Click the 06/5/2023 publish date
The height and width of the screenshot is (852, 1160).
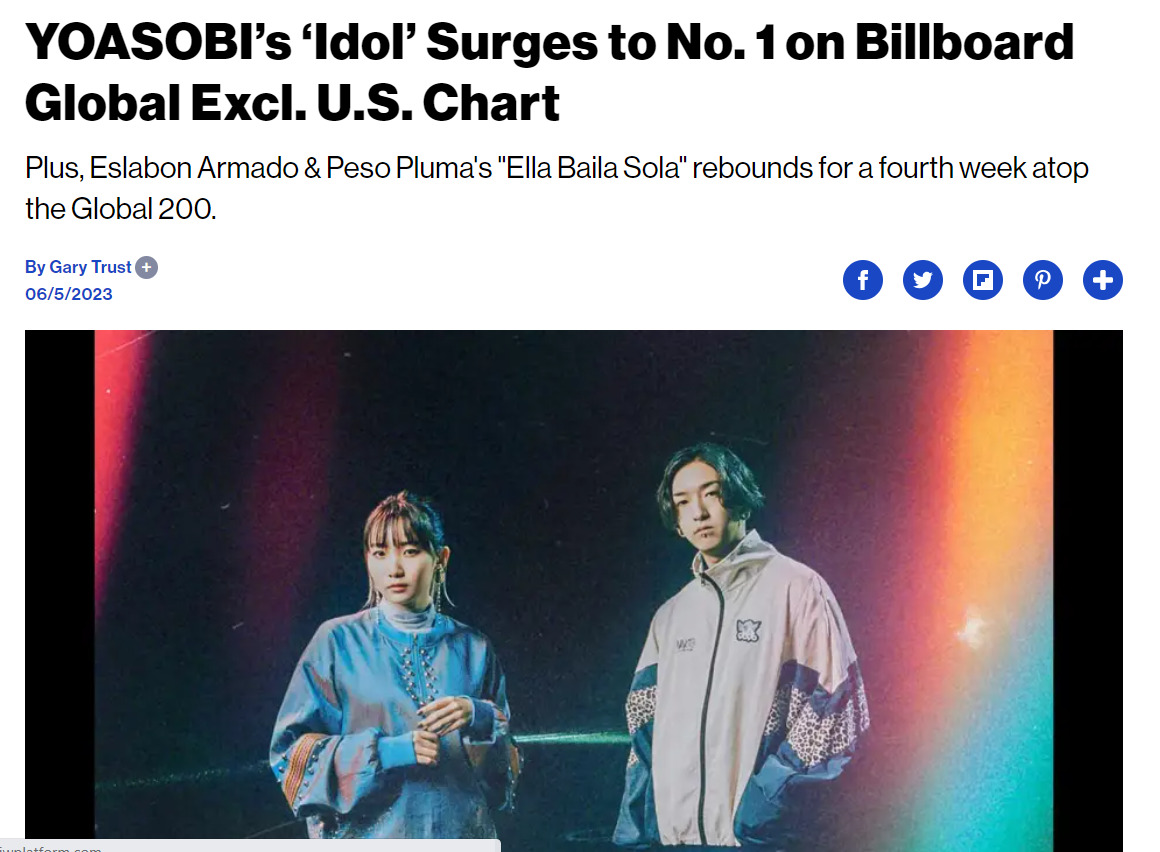(x=69, y=294)
